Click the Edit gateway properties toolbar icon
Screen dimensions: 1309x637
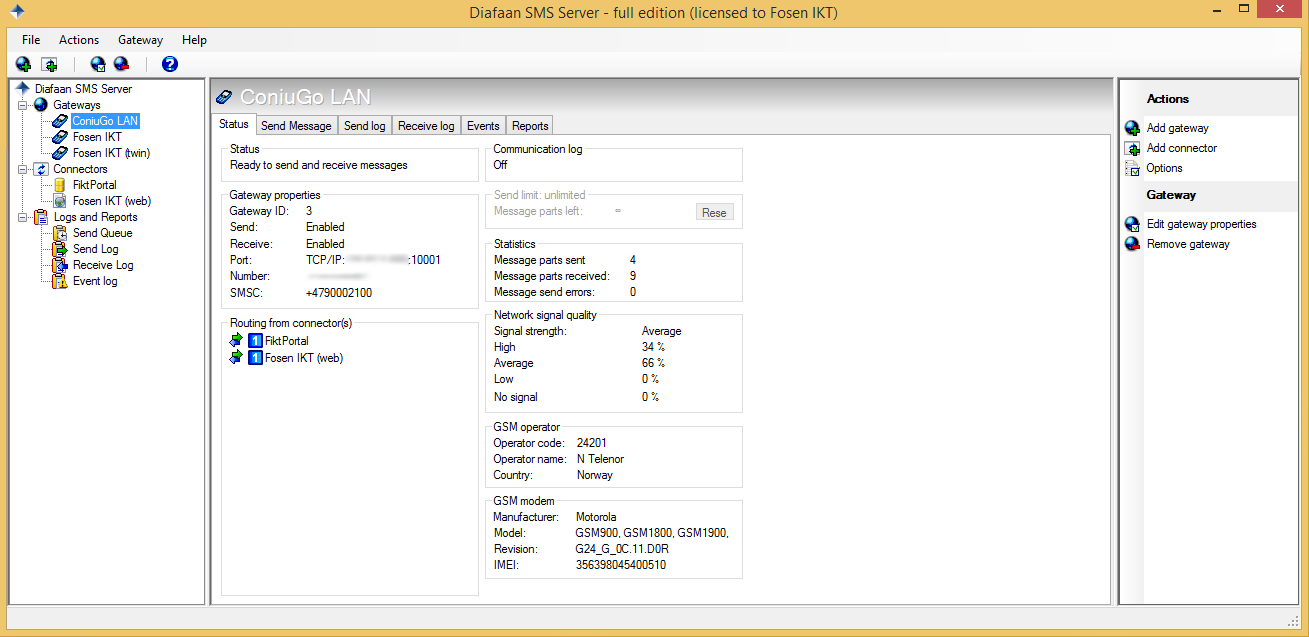(x=98, y=64)
